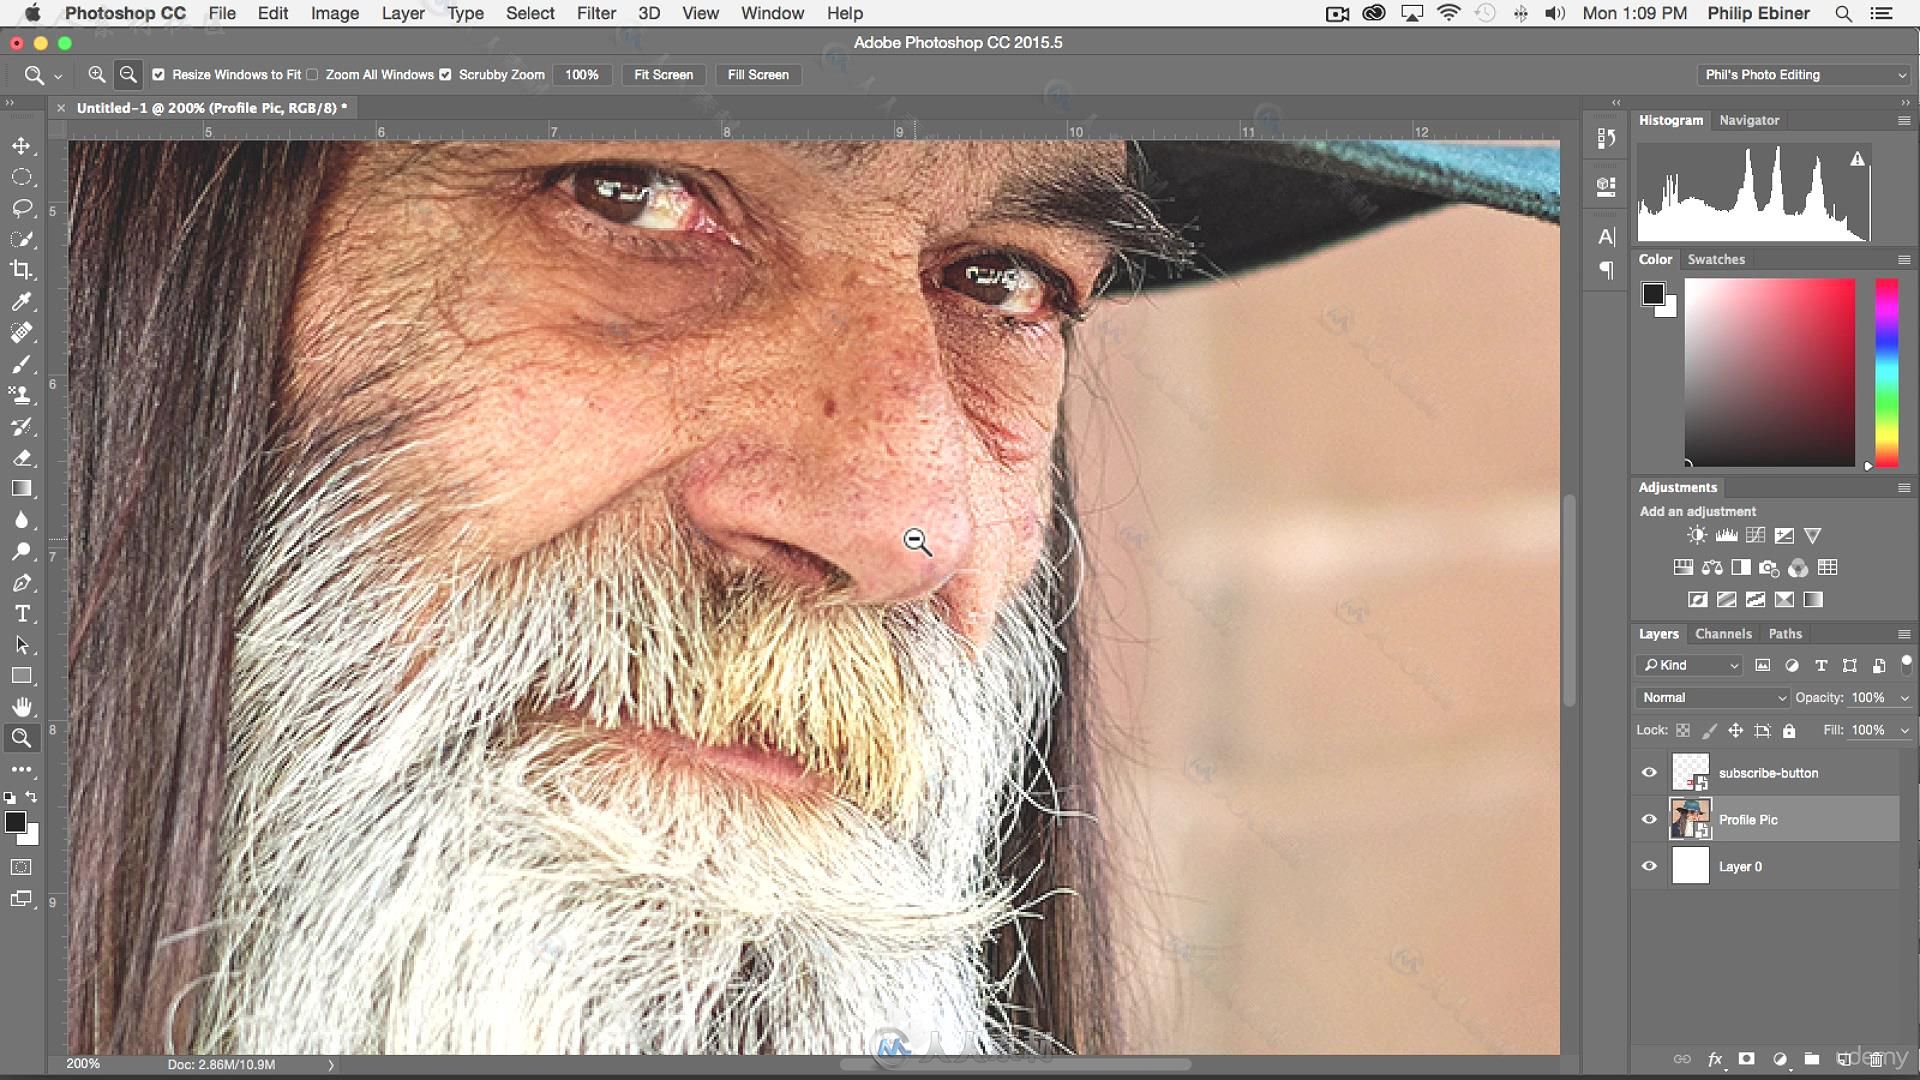Select the Rectangle shape tool
The image size is (1920, 1080).
[21, 676]
